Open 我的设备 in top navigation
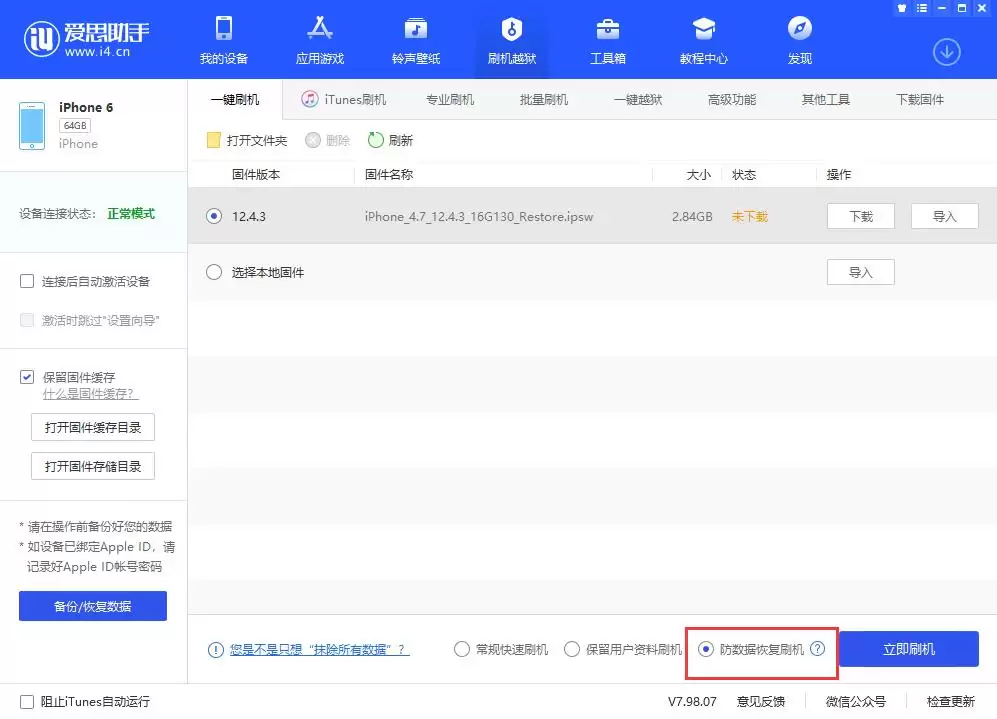Image resolution: width=997 pixels, height=719 pixels. click(x=224, y=40)
